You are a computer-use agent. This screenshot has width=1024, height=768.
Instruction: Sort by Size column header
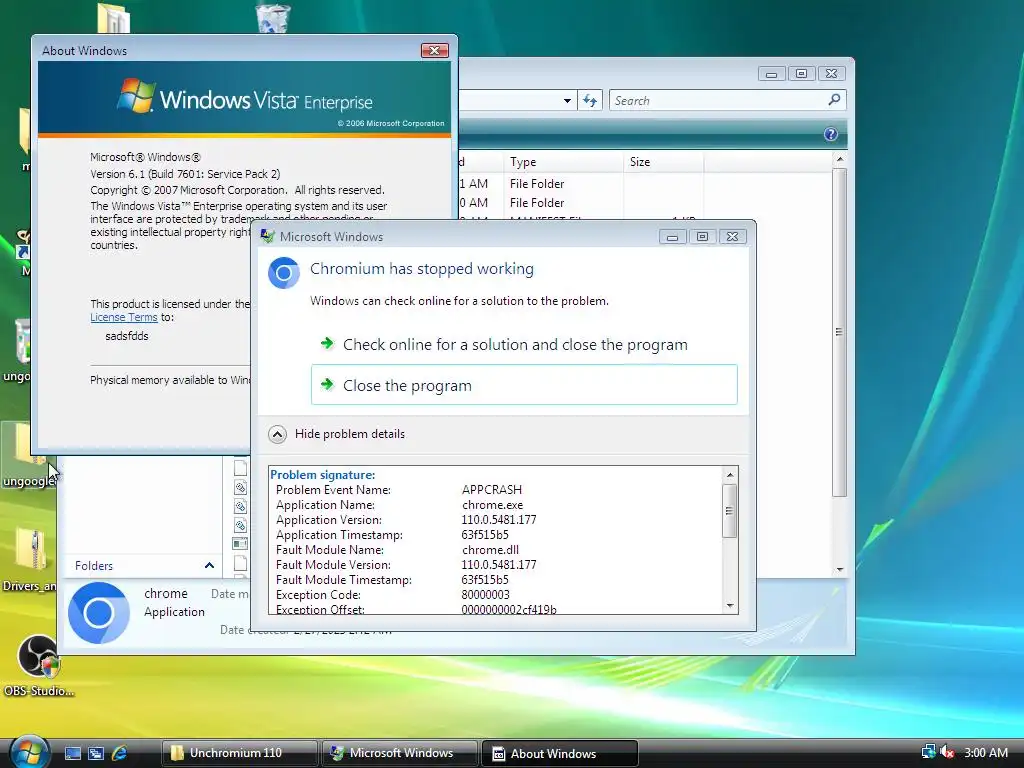(664, 162)
